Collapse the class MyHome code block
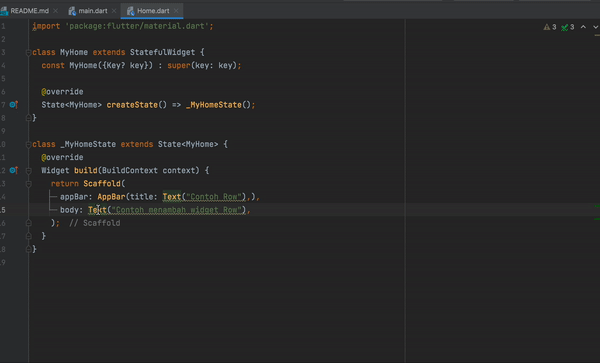Image resolution: width=600 pixels, height=363 pixels. coord(28,52)
